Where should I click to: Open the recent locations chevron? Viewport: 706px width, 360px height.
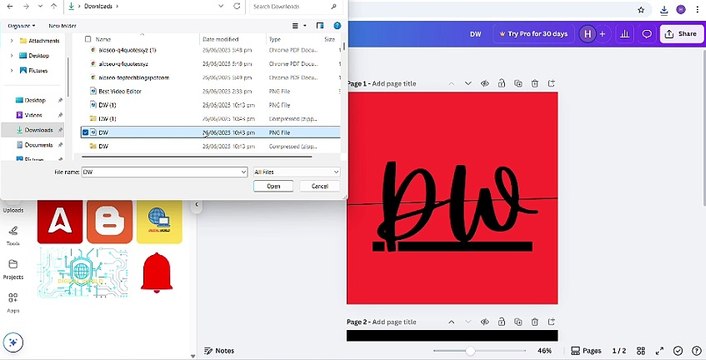tap(41, 6)
